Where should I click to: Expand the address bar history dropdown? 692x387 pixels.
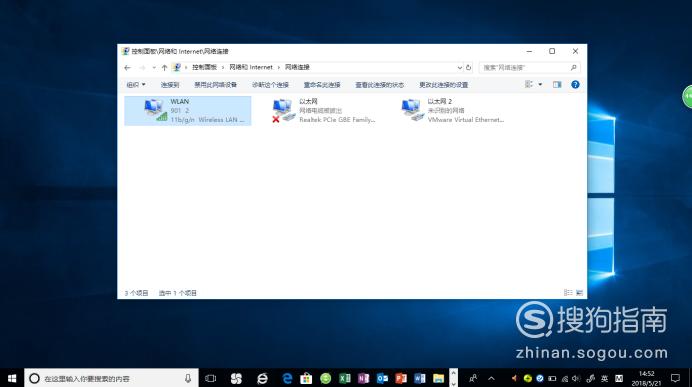pos(459,68)
